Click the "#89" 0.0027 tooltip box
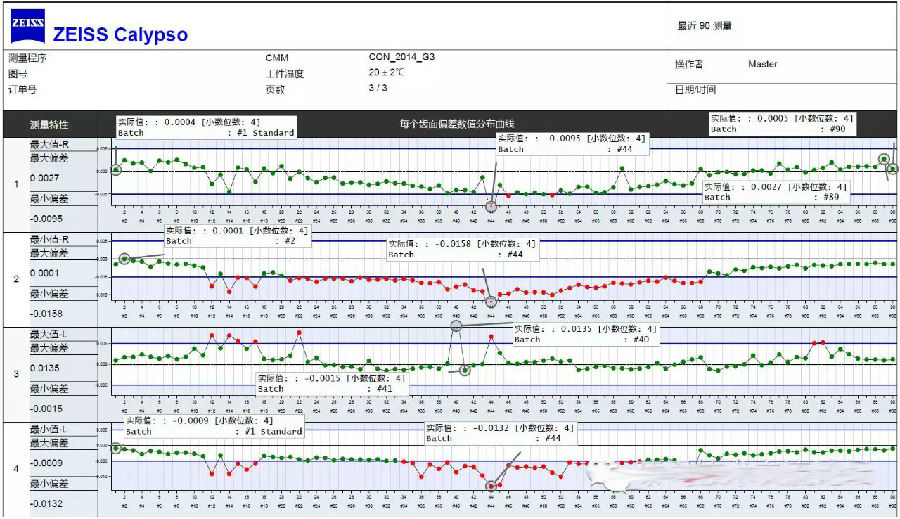The image size is (900, 519). [775, 192]
